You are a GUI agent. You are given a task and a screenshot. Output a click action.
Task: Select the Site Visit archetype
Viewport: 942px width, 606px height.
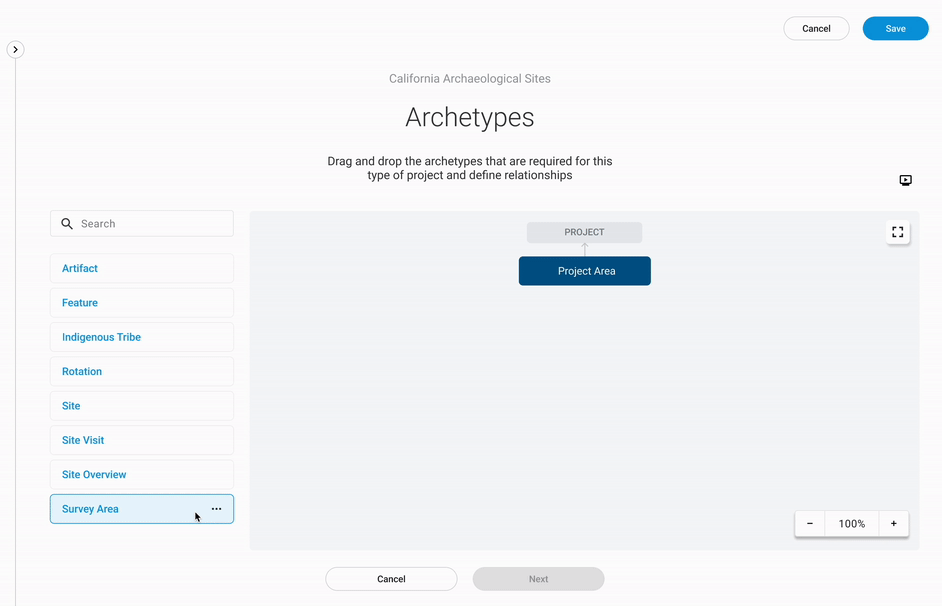click(141, 440)
